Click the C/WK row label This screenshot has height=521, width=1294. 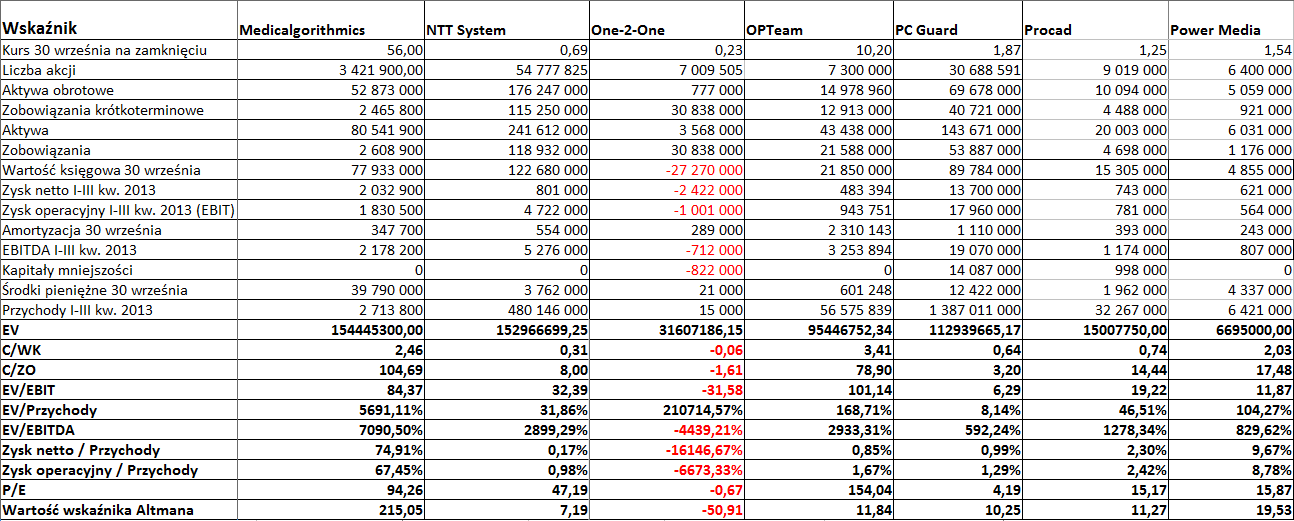tap(20, 350)
